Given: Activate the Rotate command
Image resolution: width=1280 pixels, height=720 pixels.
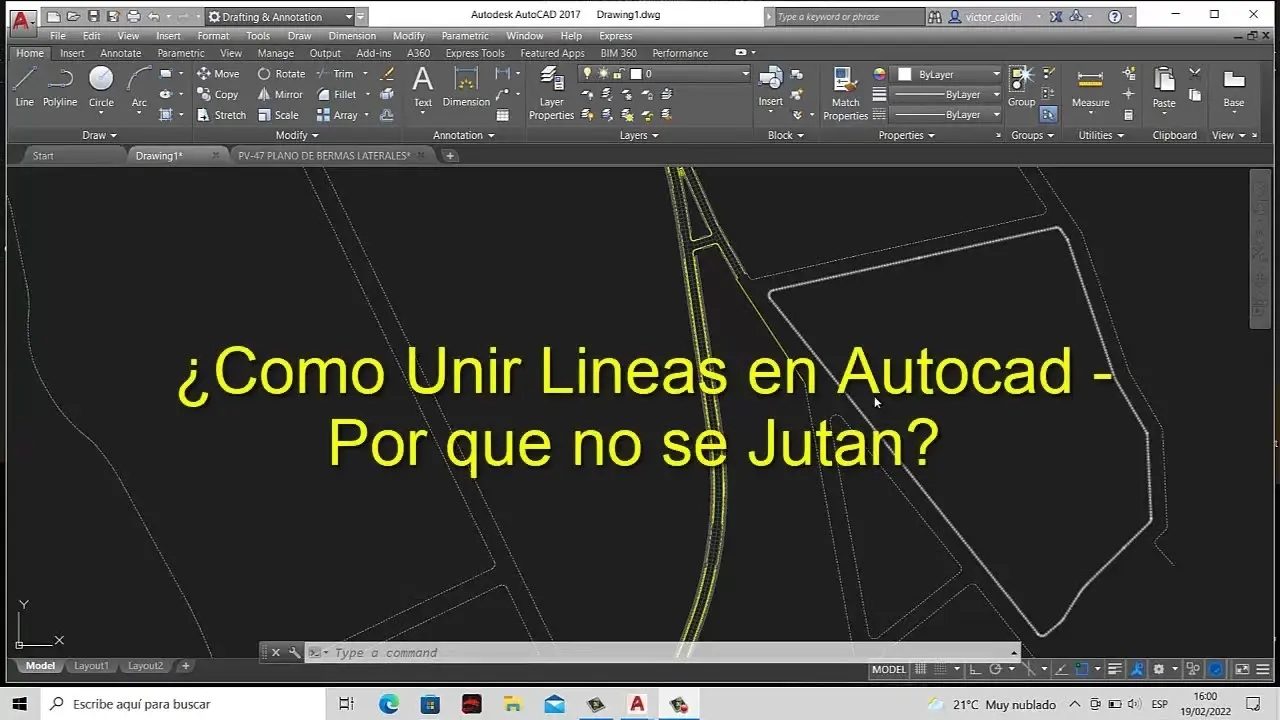Looking at the screenshot, I should 281,74.
